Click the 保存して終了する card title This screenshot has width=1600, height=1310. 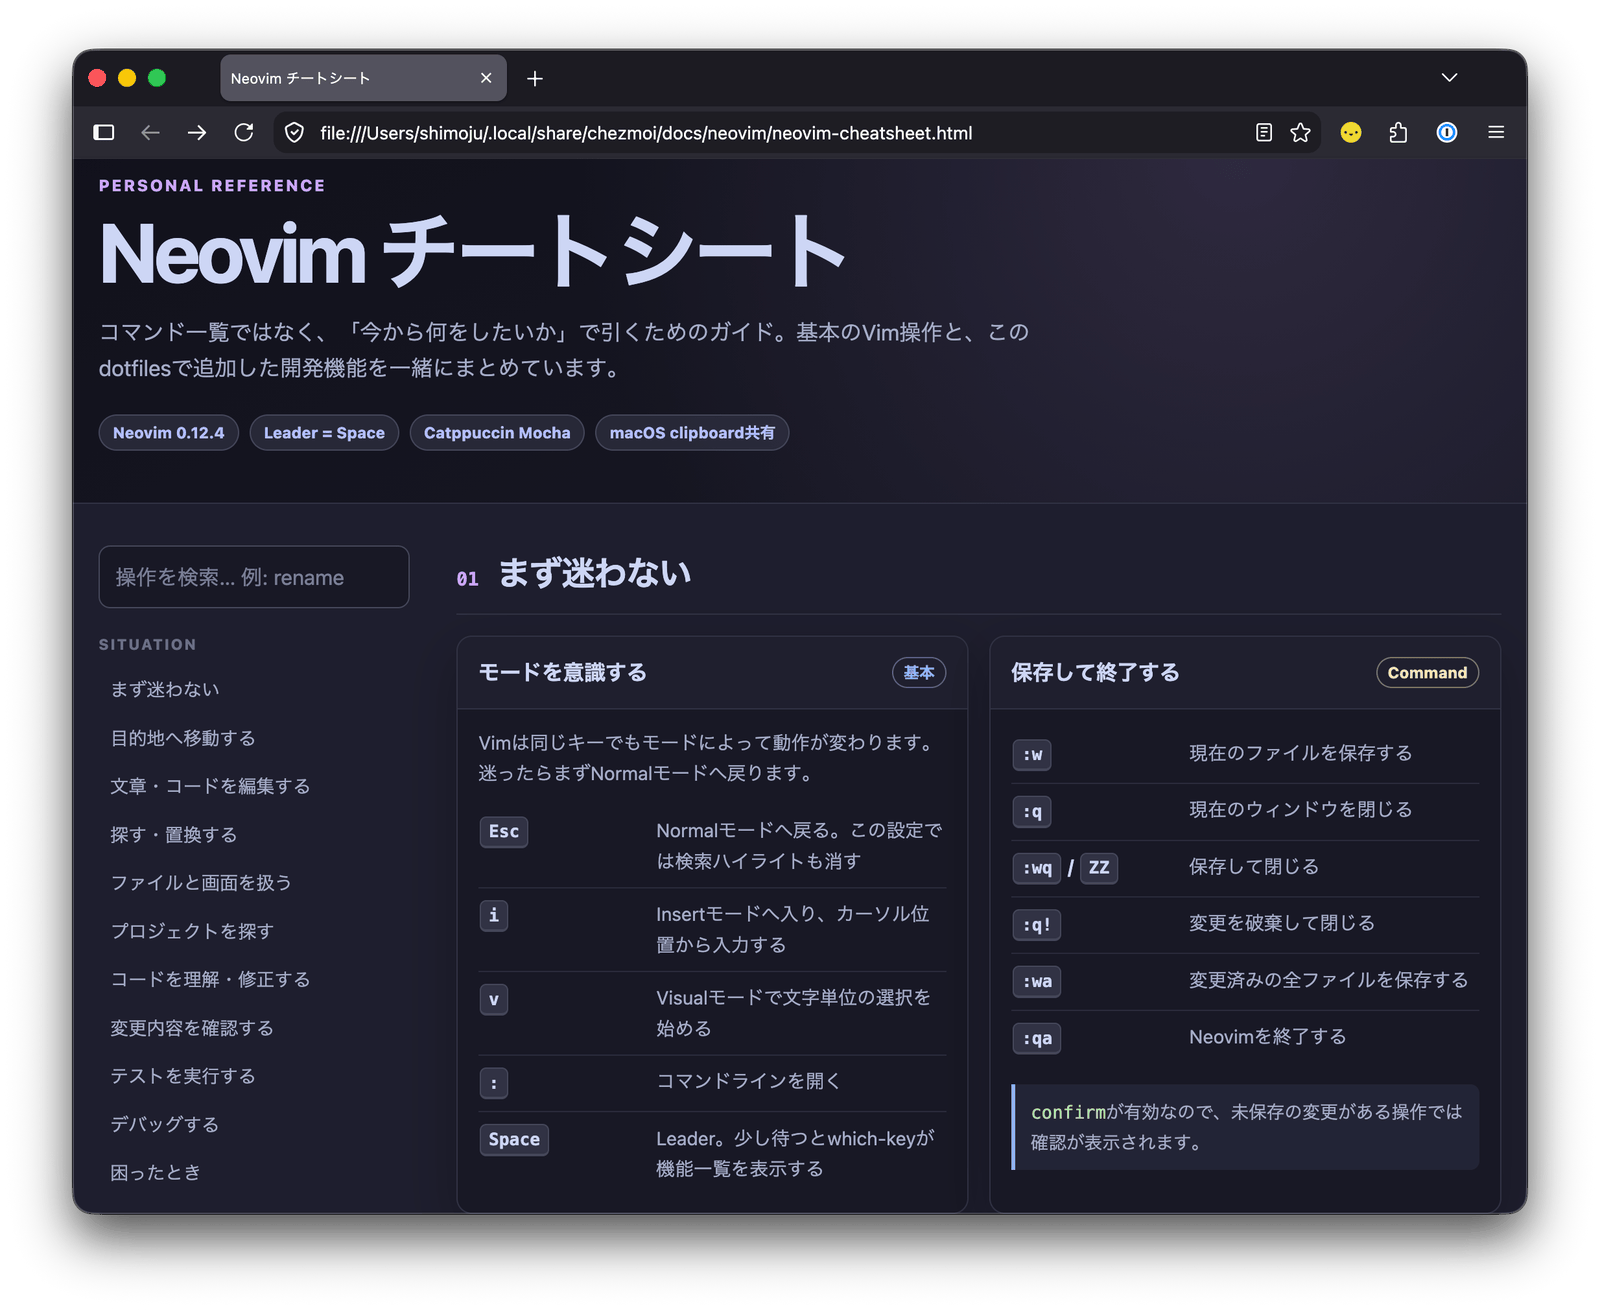1095,672
